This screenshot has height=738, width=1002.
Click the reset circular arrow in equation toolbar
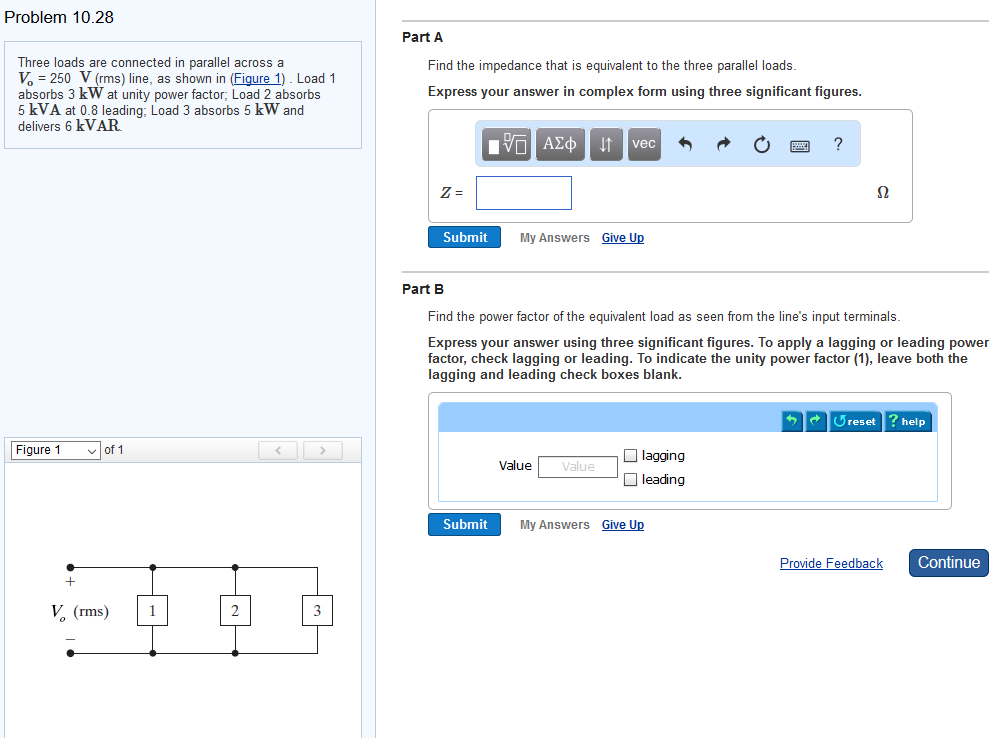tap(761, 143)
